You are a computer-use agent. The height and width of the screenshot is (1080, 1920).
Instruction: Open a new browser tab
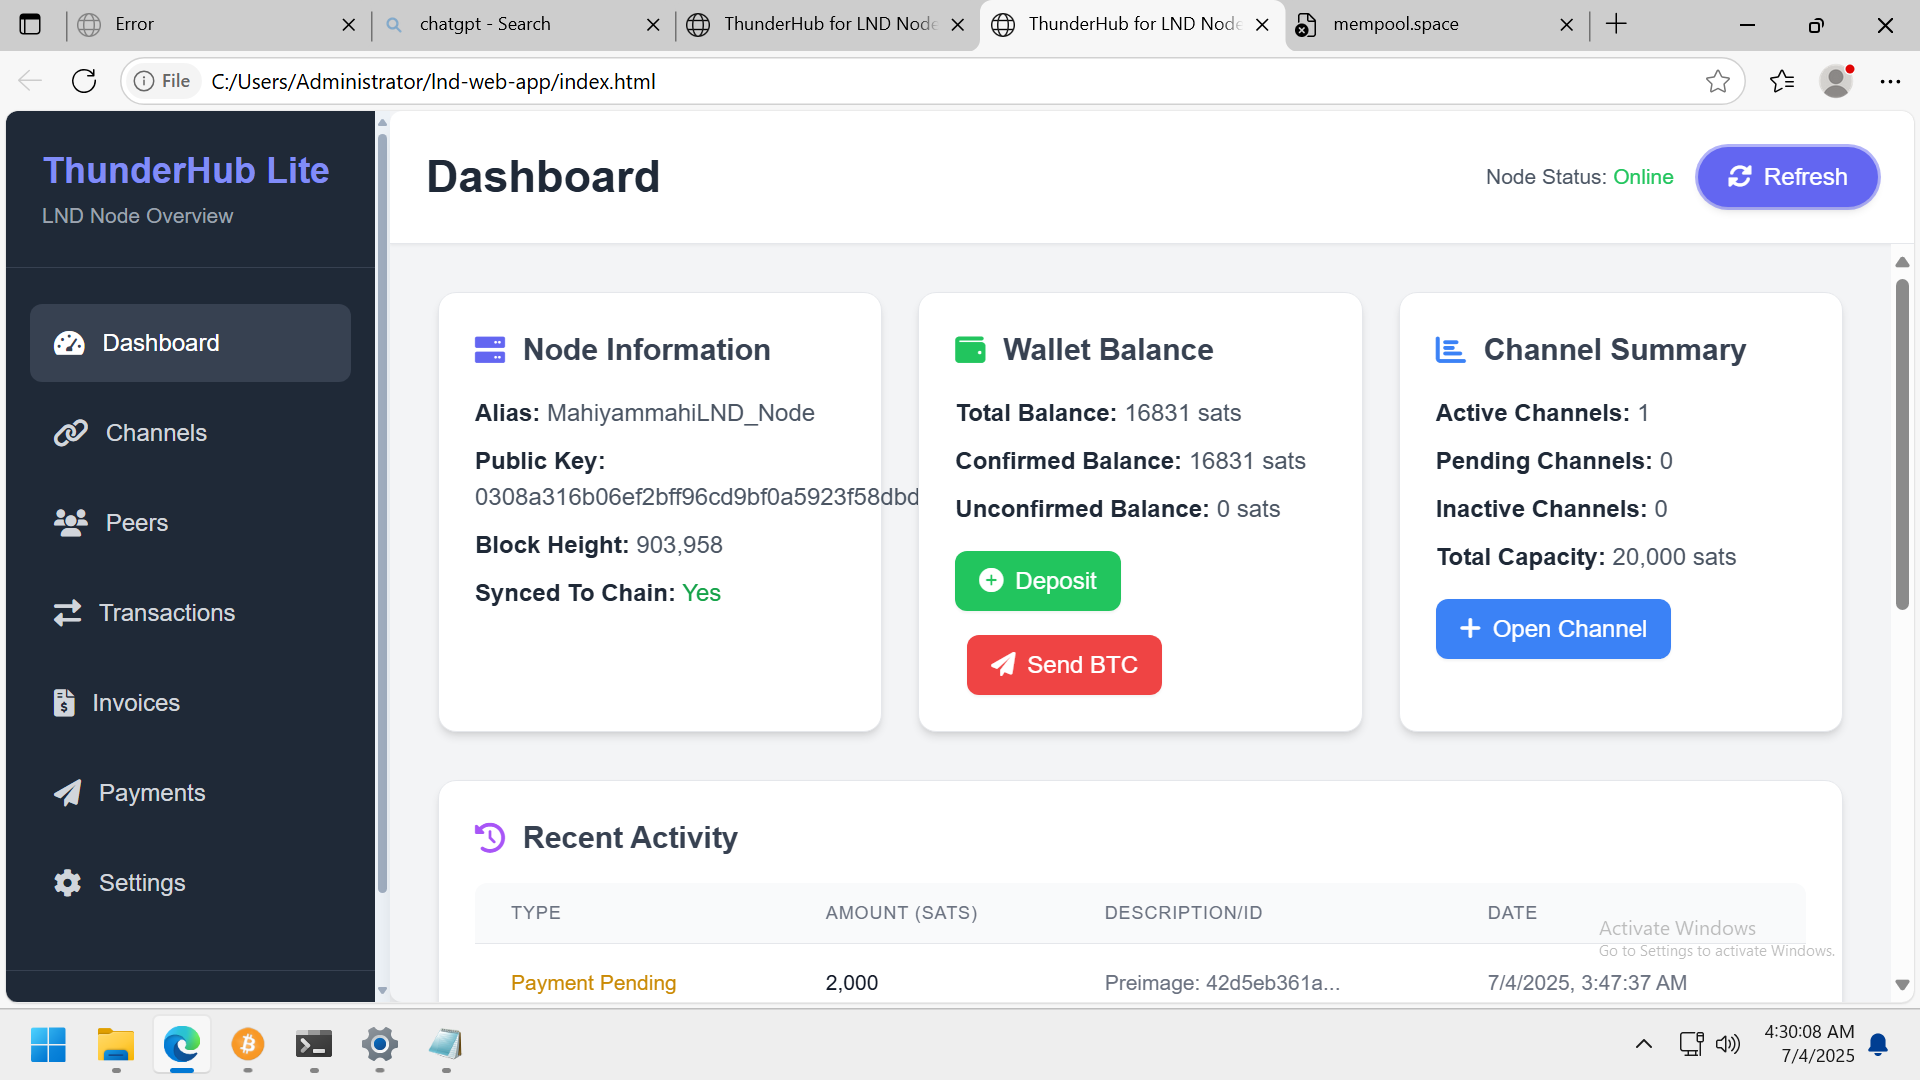(1616, 24)
